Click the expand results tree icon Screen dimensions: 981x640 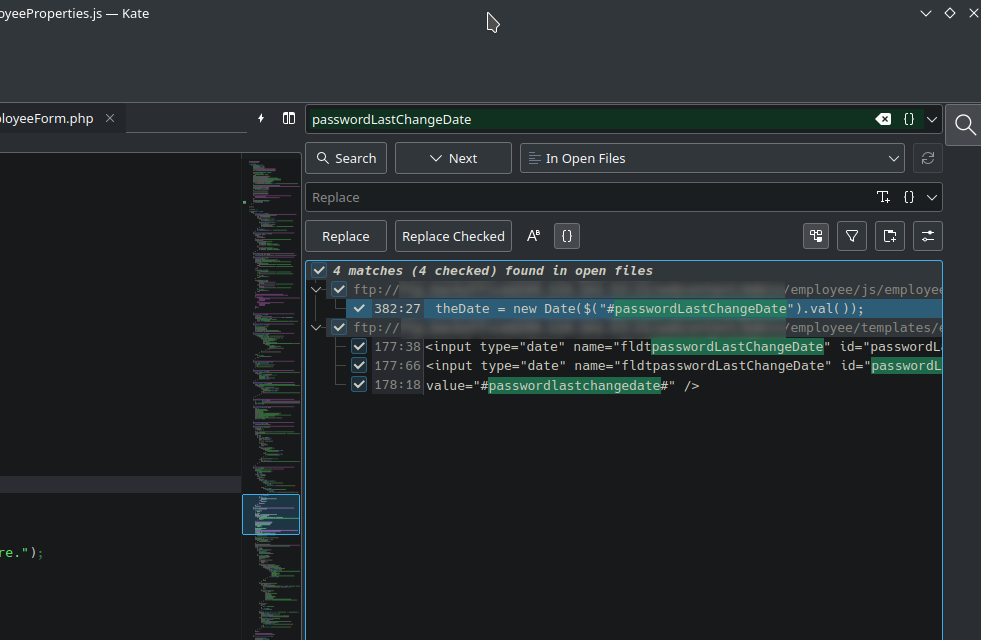tap(817, 236)
